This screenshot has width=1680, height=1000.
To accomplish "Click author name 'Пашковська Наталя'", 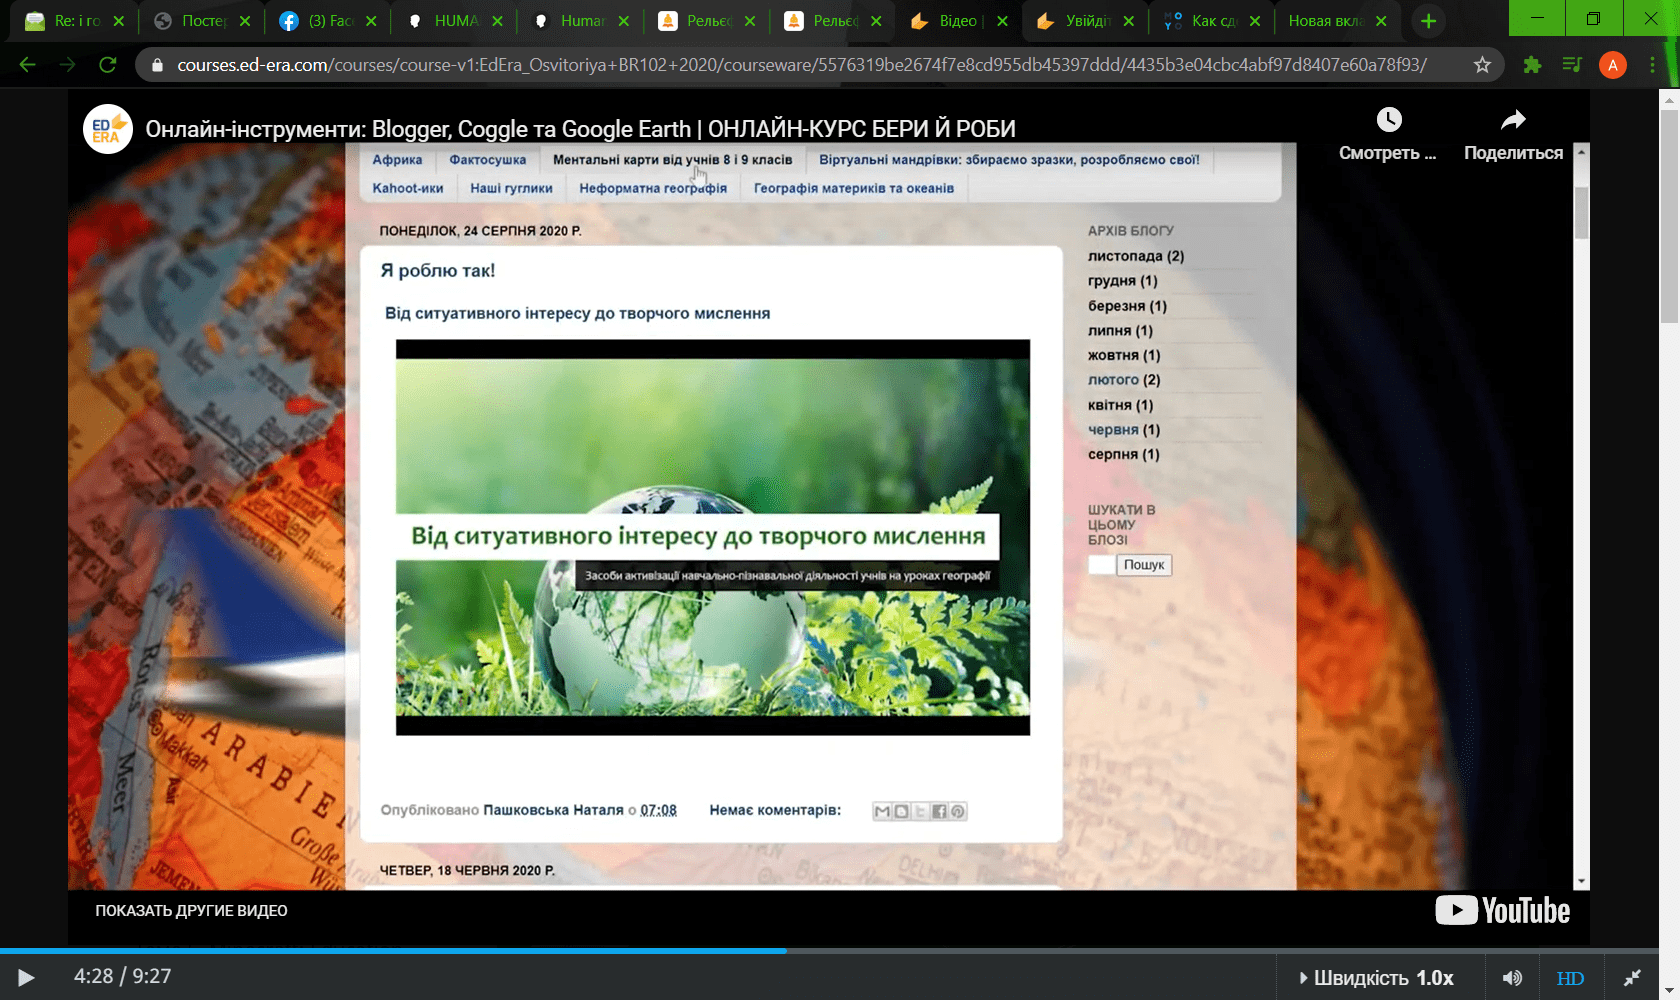I will click(x=553, y=810).
